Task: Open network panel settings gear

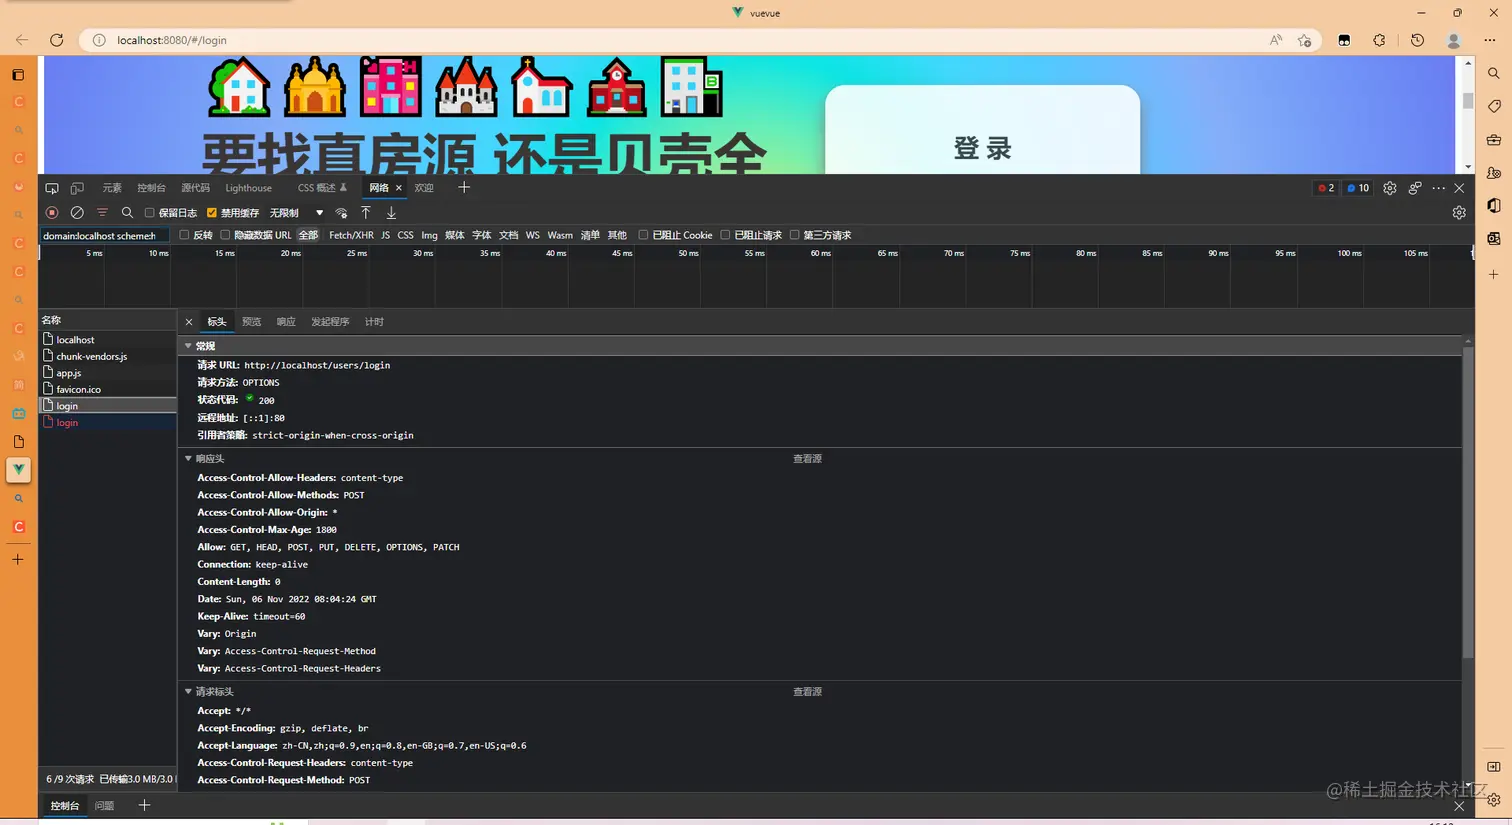Action: click(1459, 213)
